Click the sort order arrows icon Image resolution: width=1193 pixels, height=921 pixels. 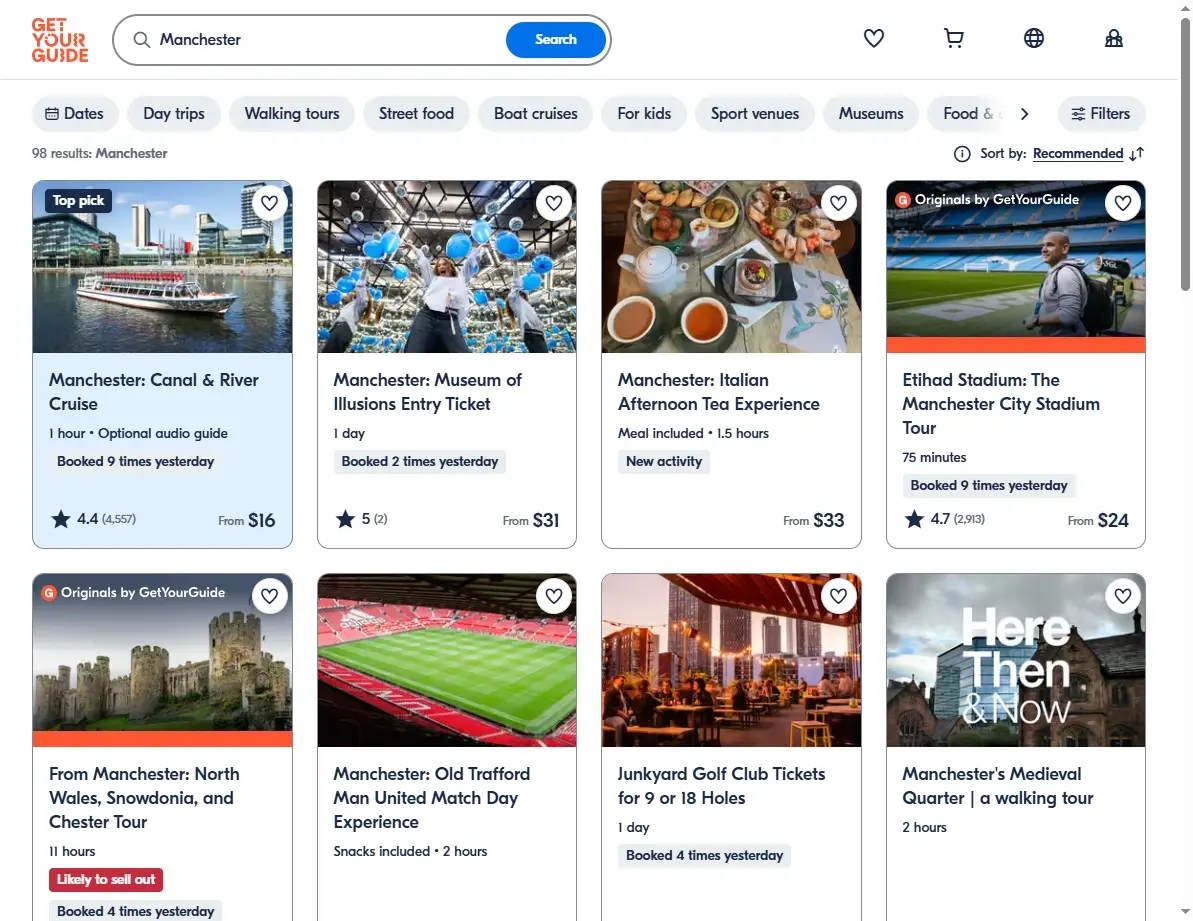pyautogui.click(x=1137, y=154)
